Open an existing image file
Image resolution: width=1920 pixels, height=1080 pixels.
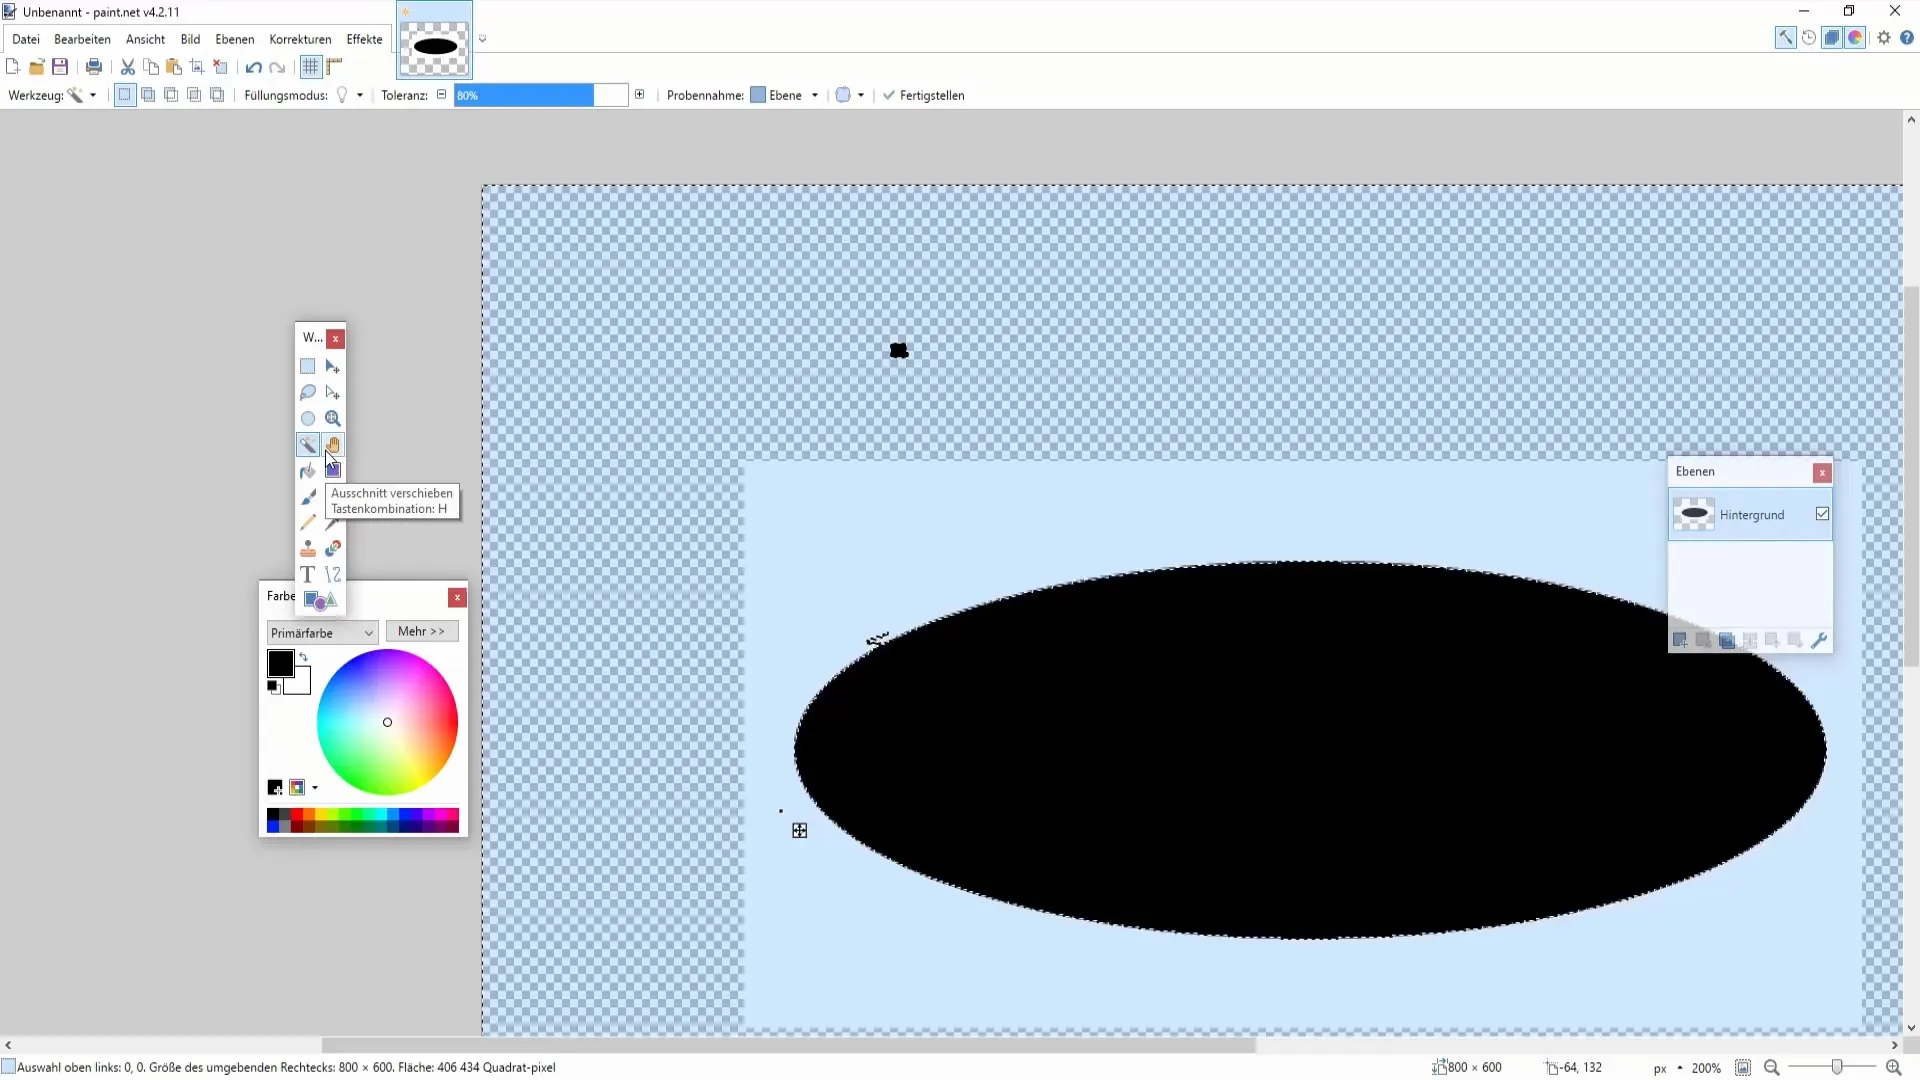37,67
